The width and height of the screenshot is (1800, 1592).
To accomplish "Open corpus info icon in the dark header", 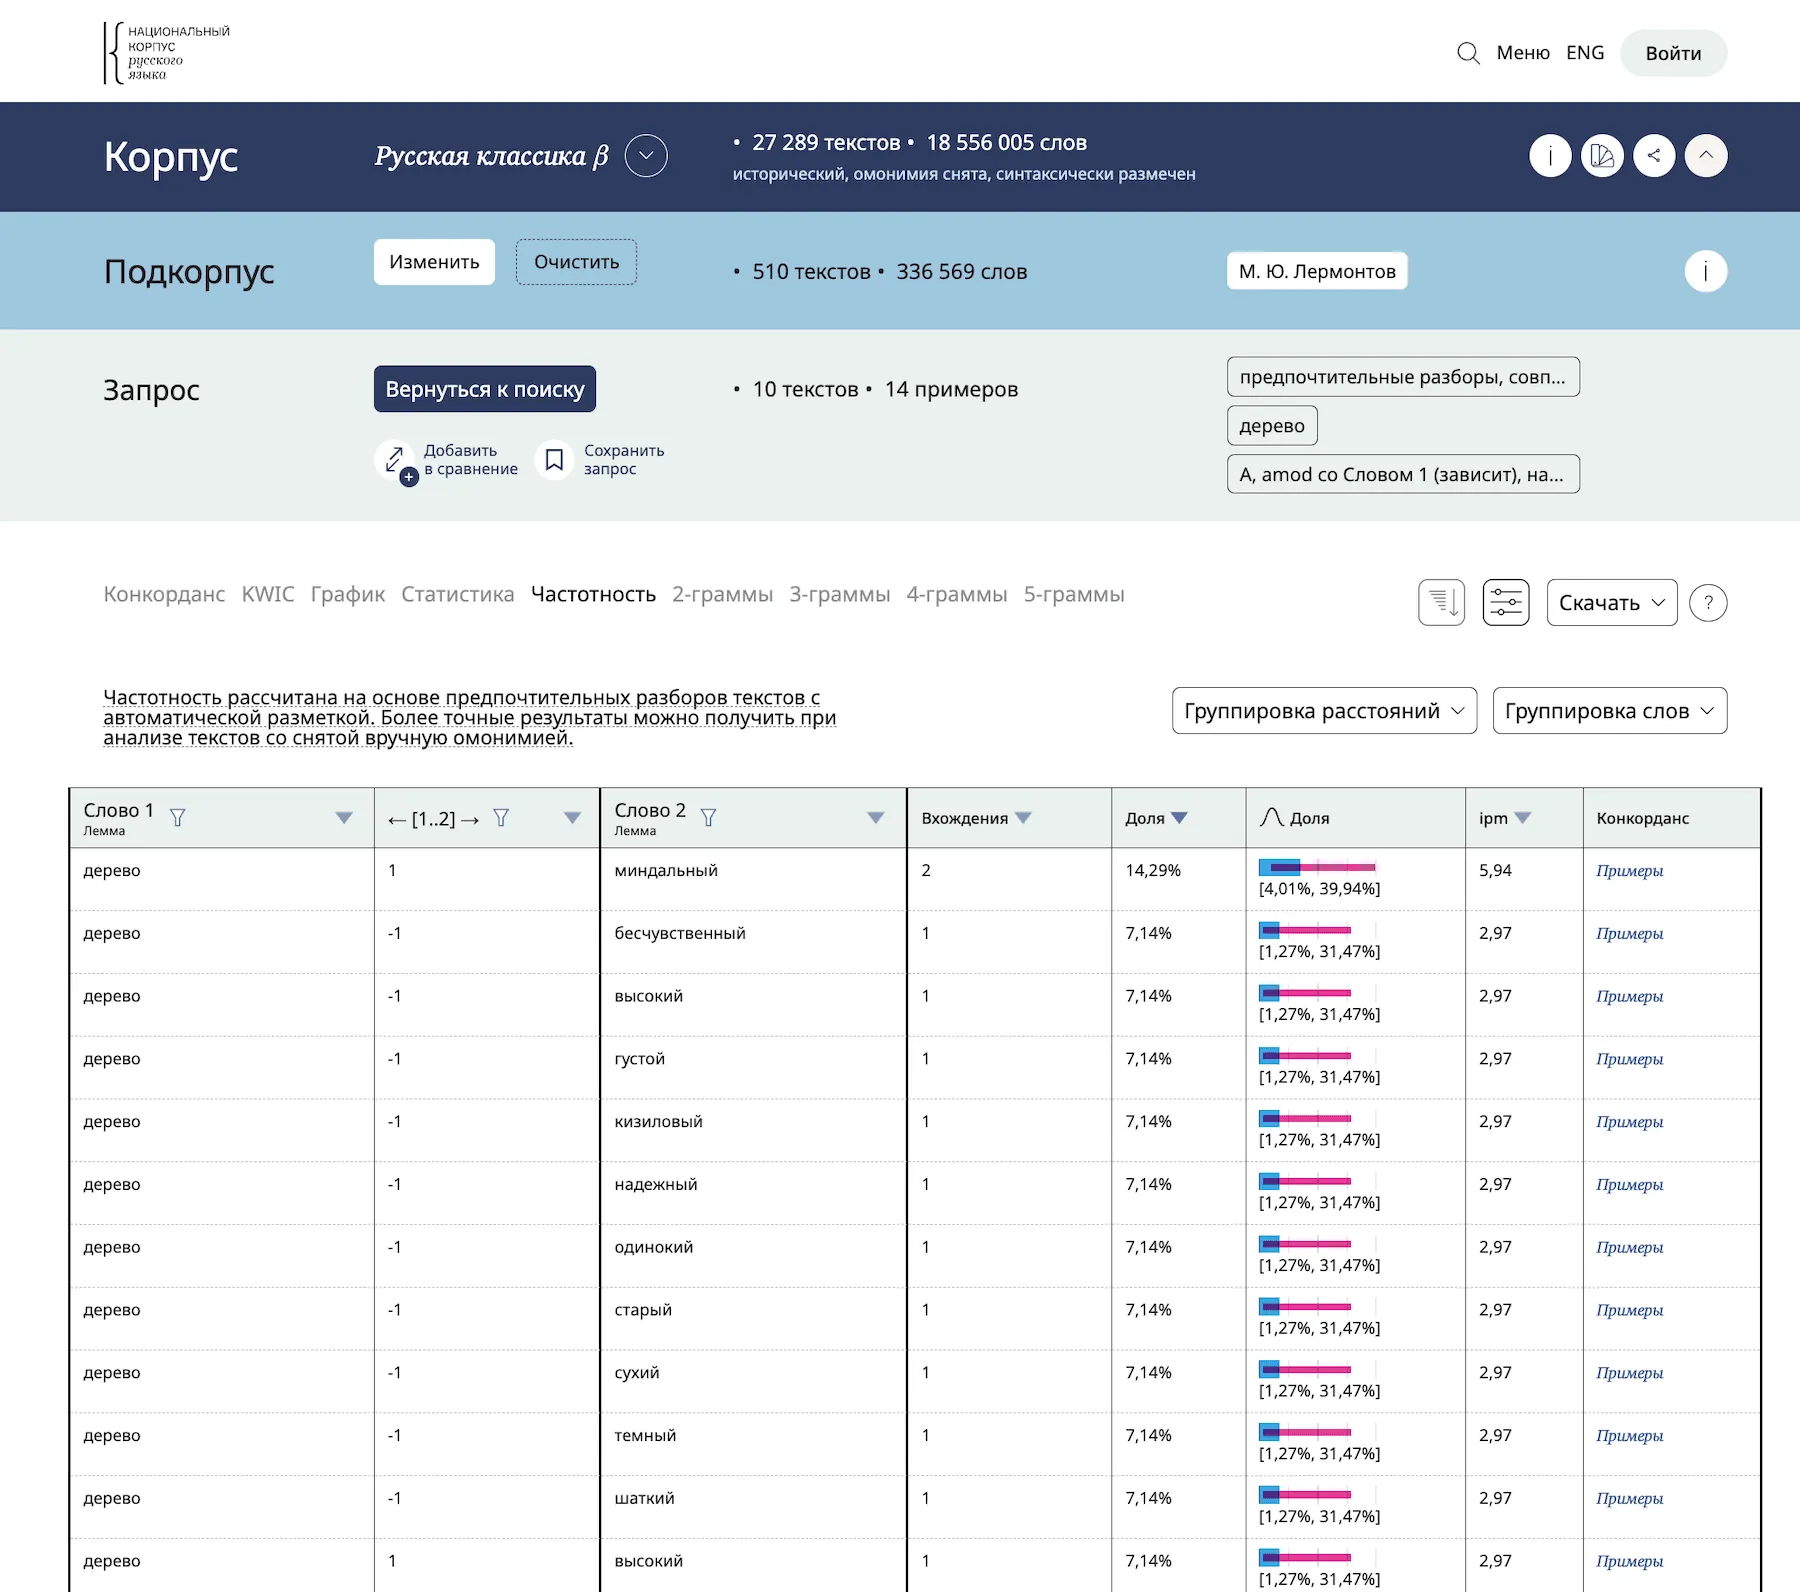I will pos(1550,156).
